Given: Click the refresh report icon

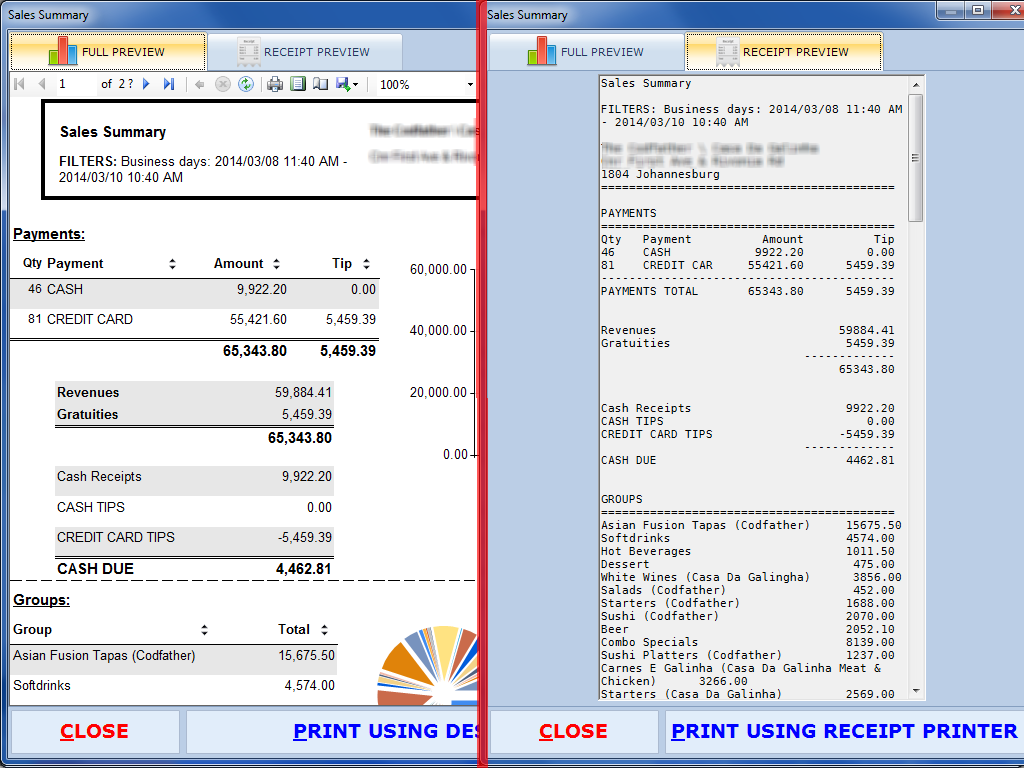Looking at the screenshot, I should tap(246, 85).
